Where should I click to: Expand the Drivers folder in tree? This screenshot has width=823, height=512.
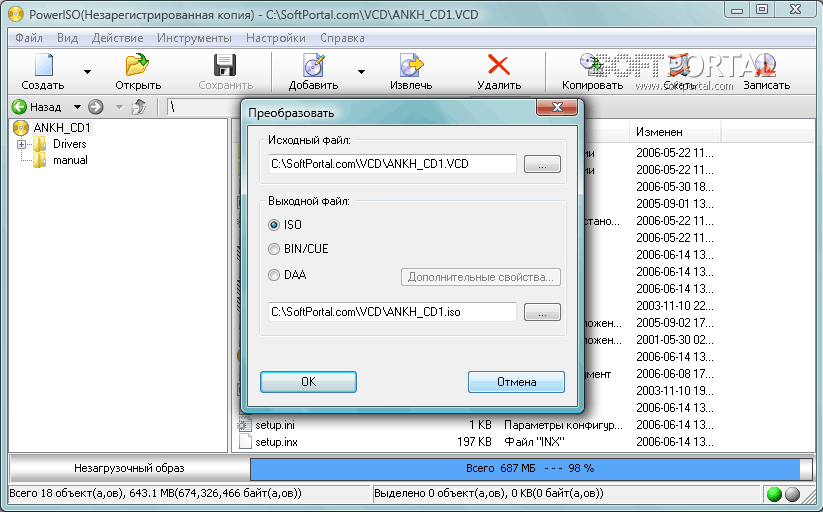(21, 144)
